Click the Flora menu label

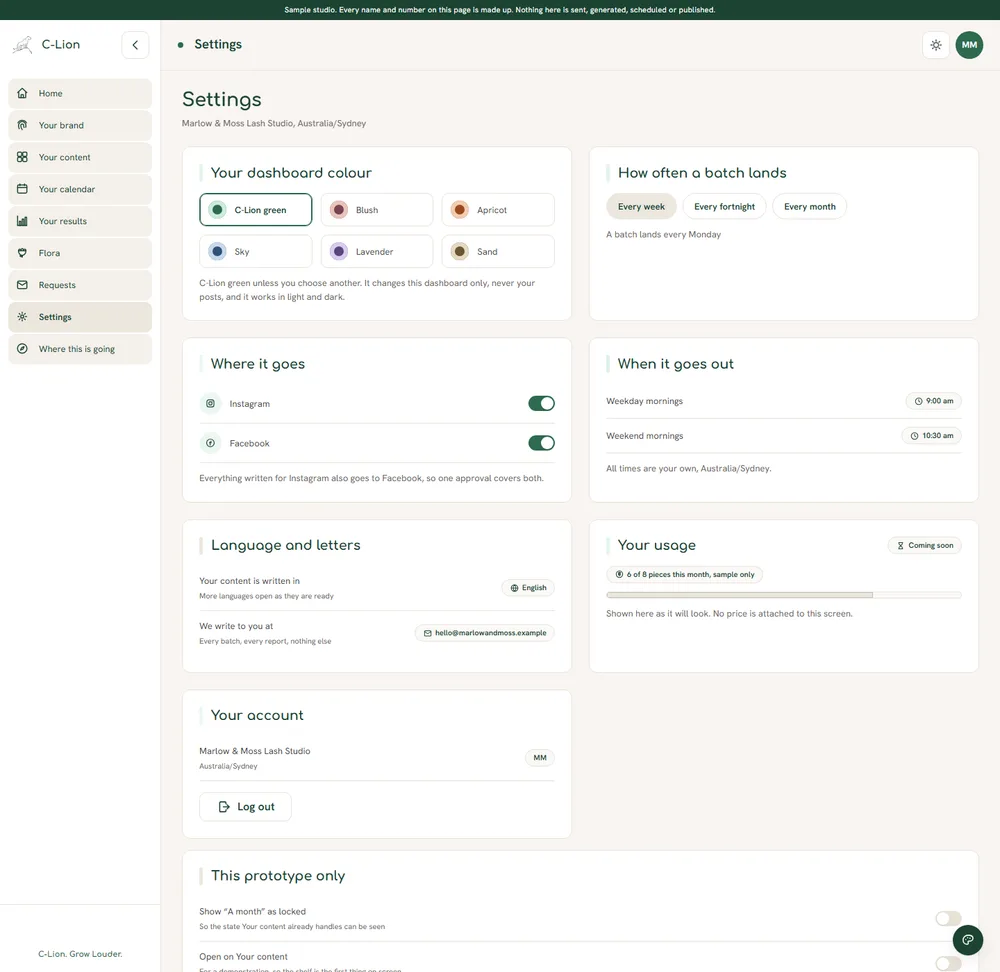pos(49,253)
